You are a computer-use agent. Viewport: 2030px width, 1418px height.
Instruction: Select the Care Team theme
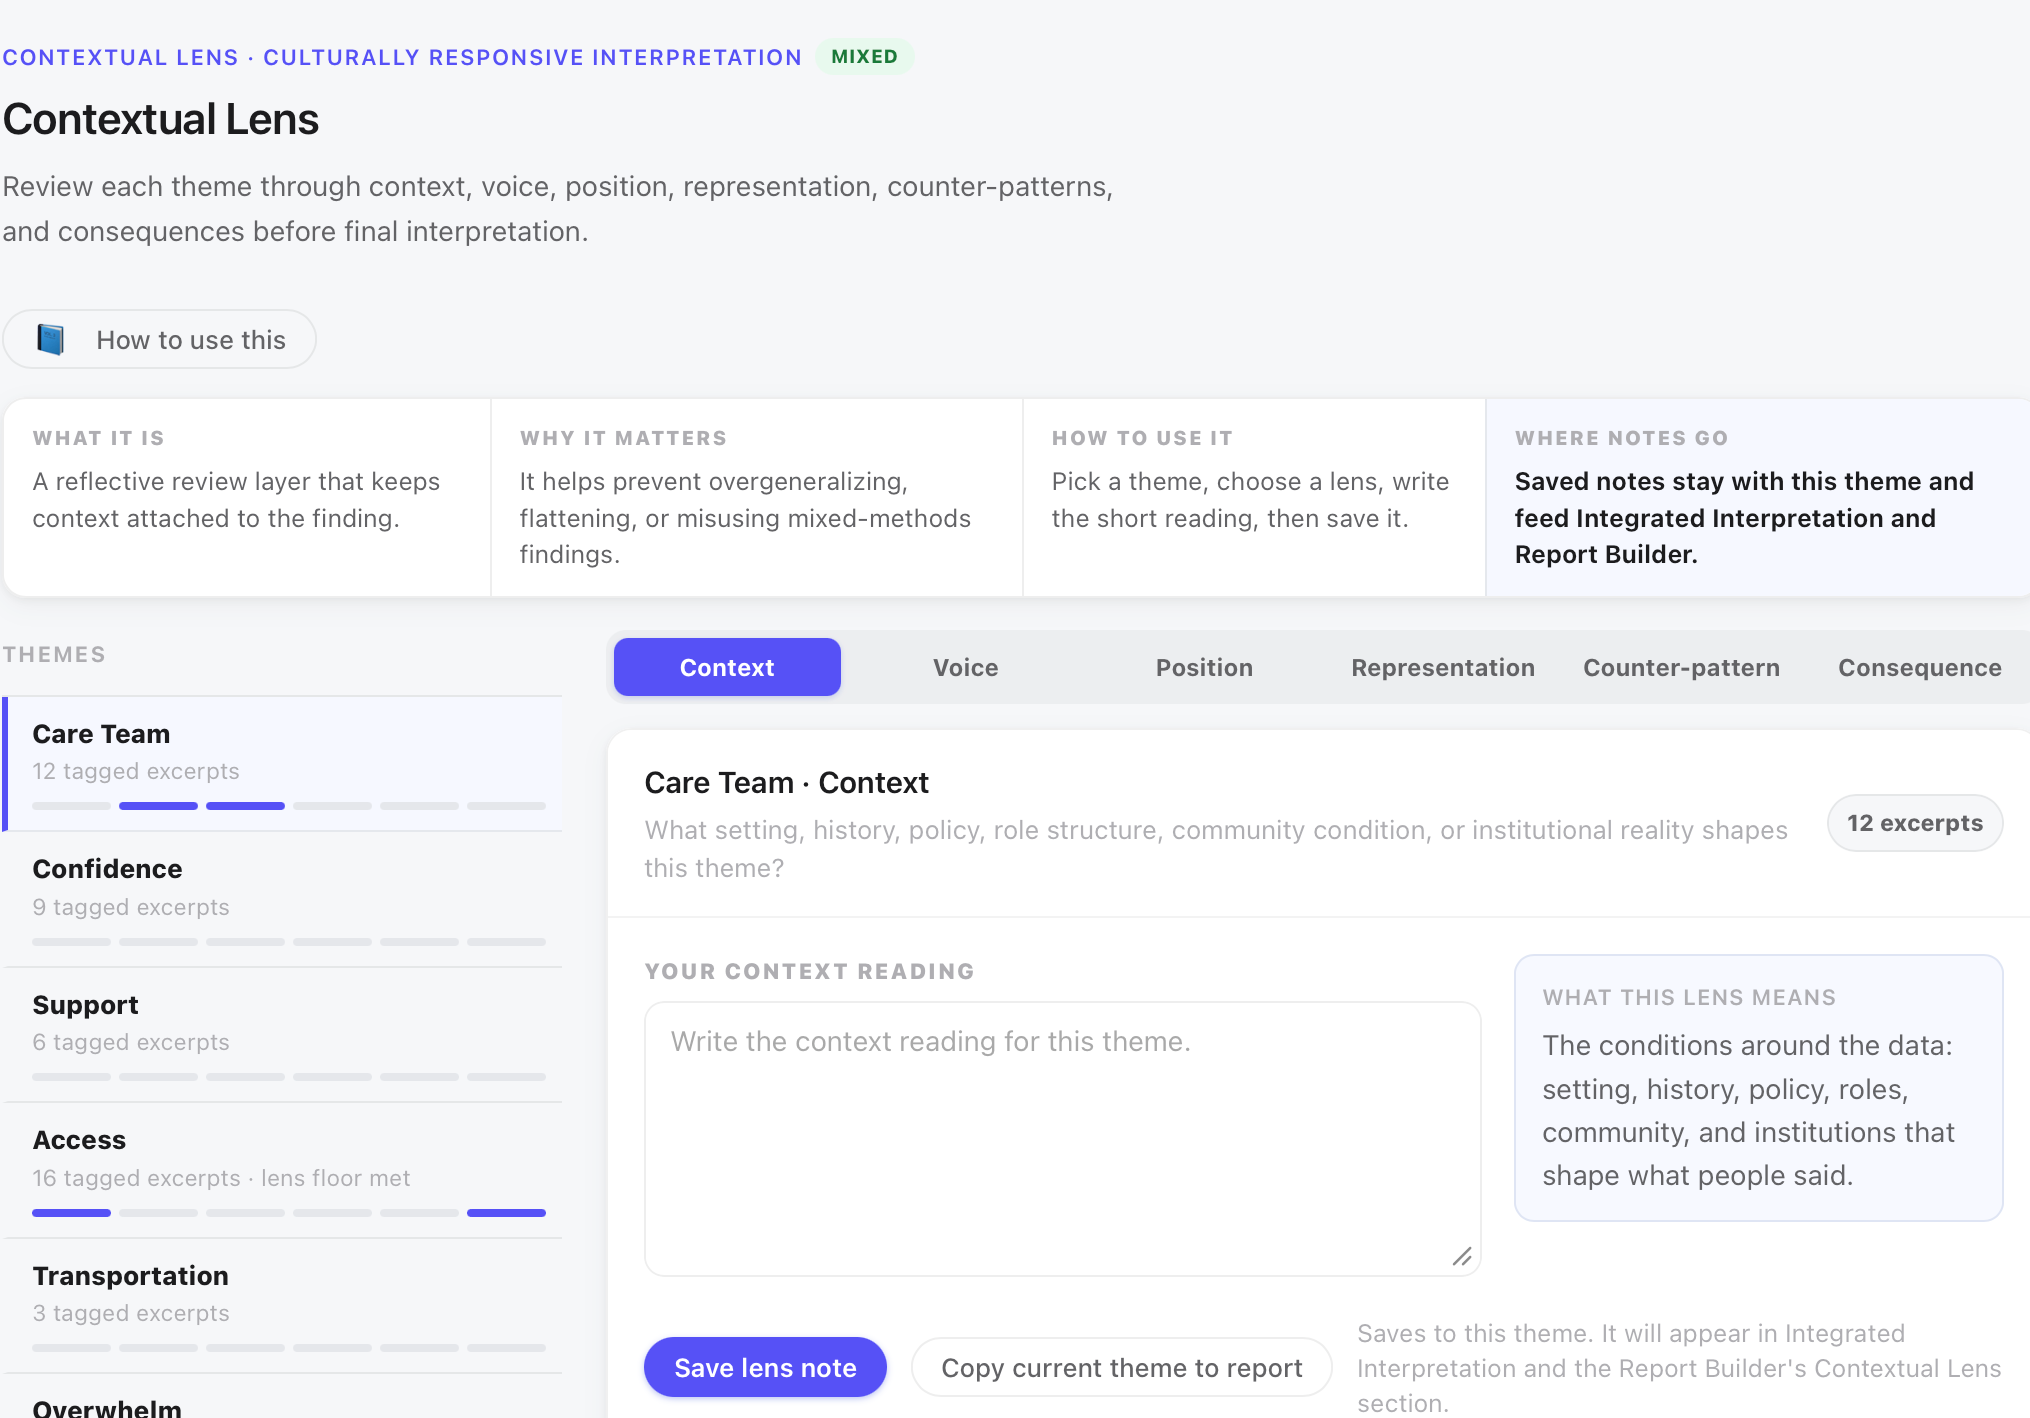(x=283, y=764)
